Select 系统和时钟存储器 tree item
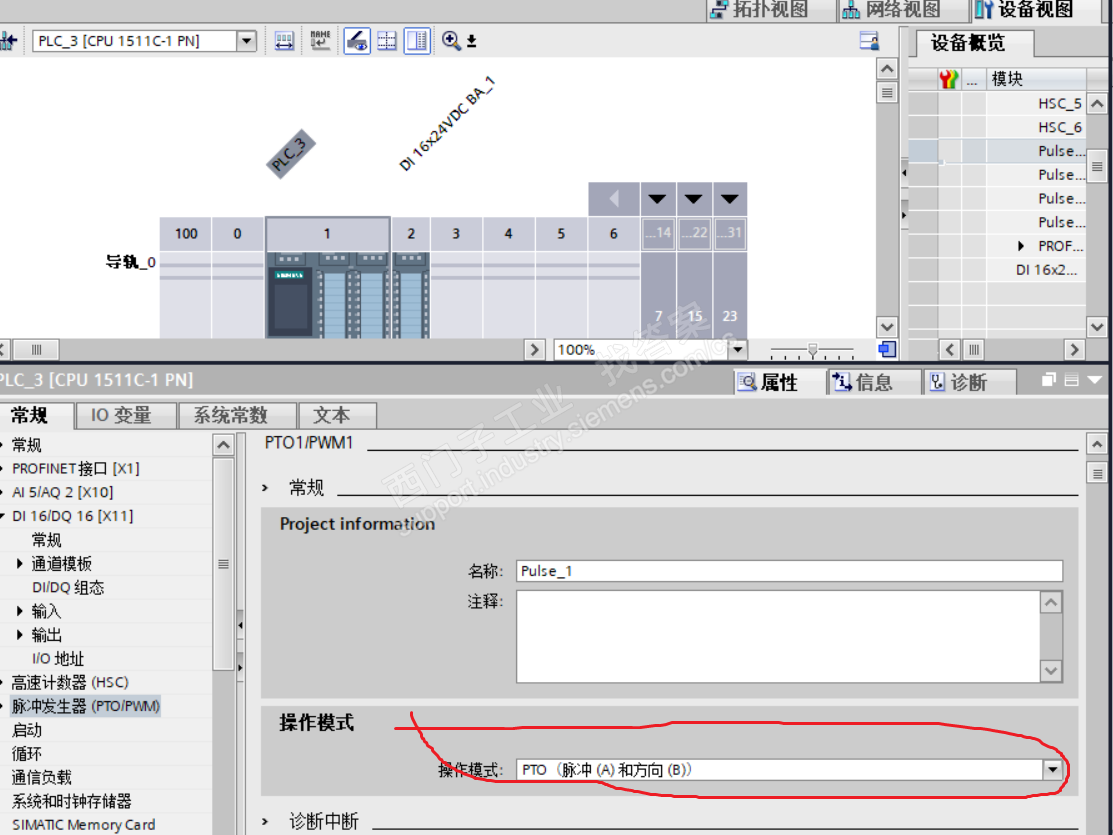The height and width of the screenshot is (835, 1113). pos(72,801)
